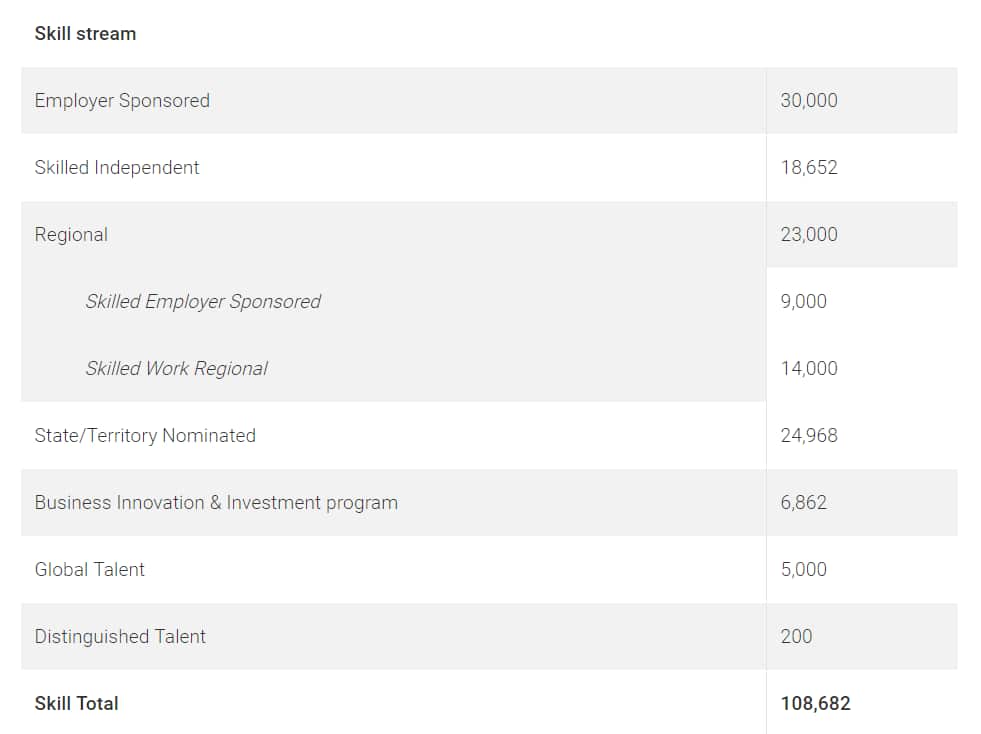Image resolution: width=981 pixels, height=734 pixels.
Task: Click the 30,000 value cell
Action: [809, 101]
